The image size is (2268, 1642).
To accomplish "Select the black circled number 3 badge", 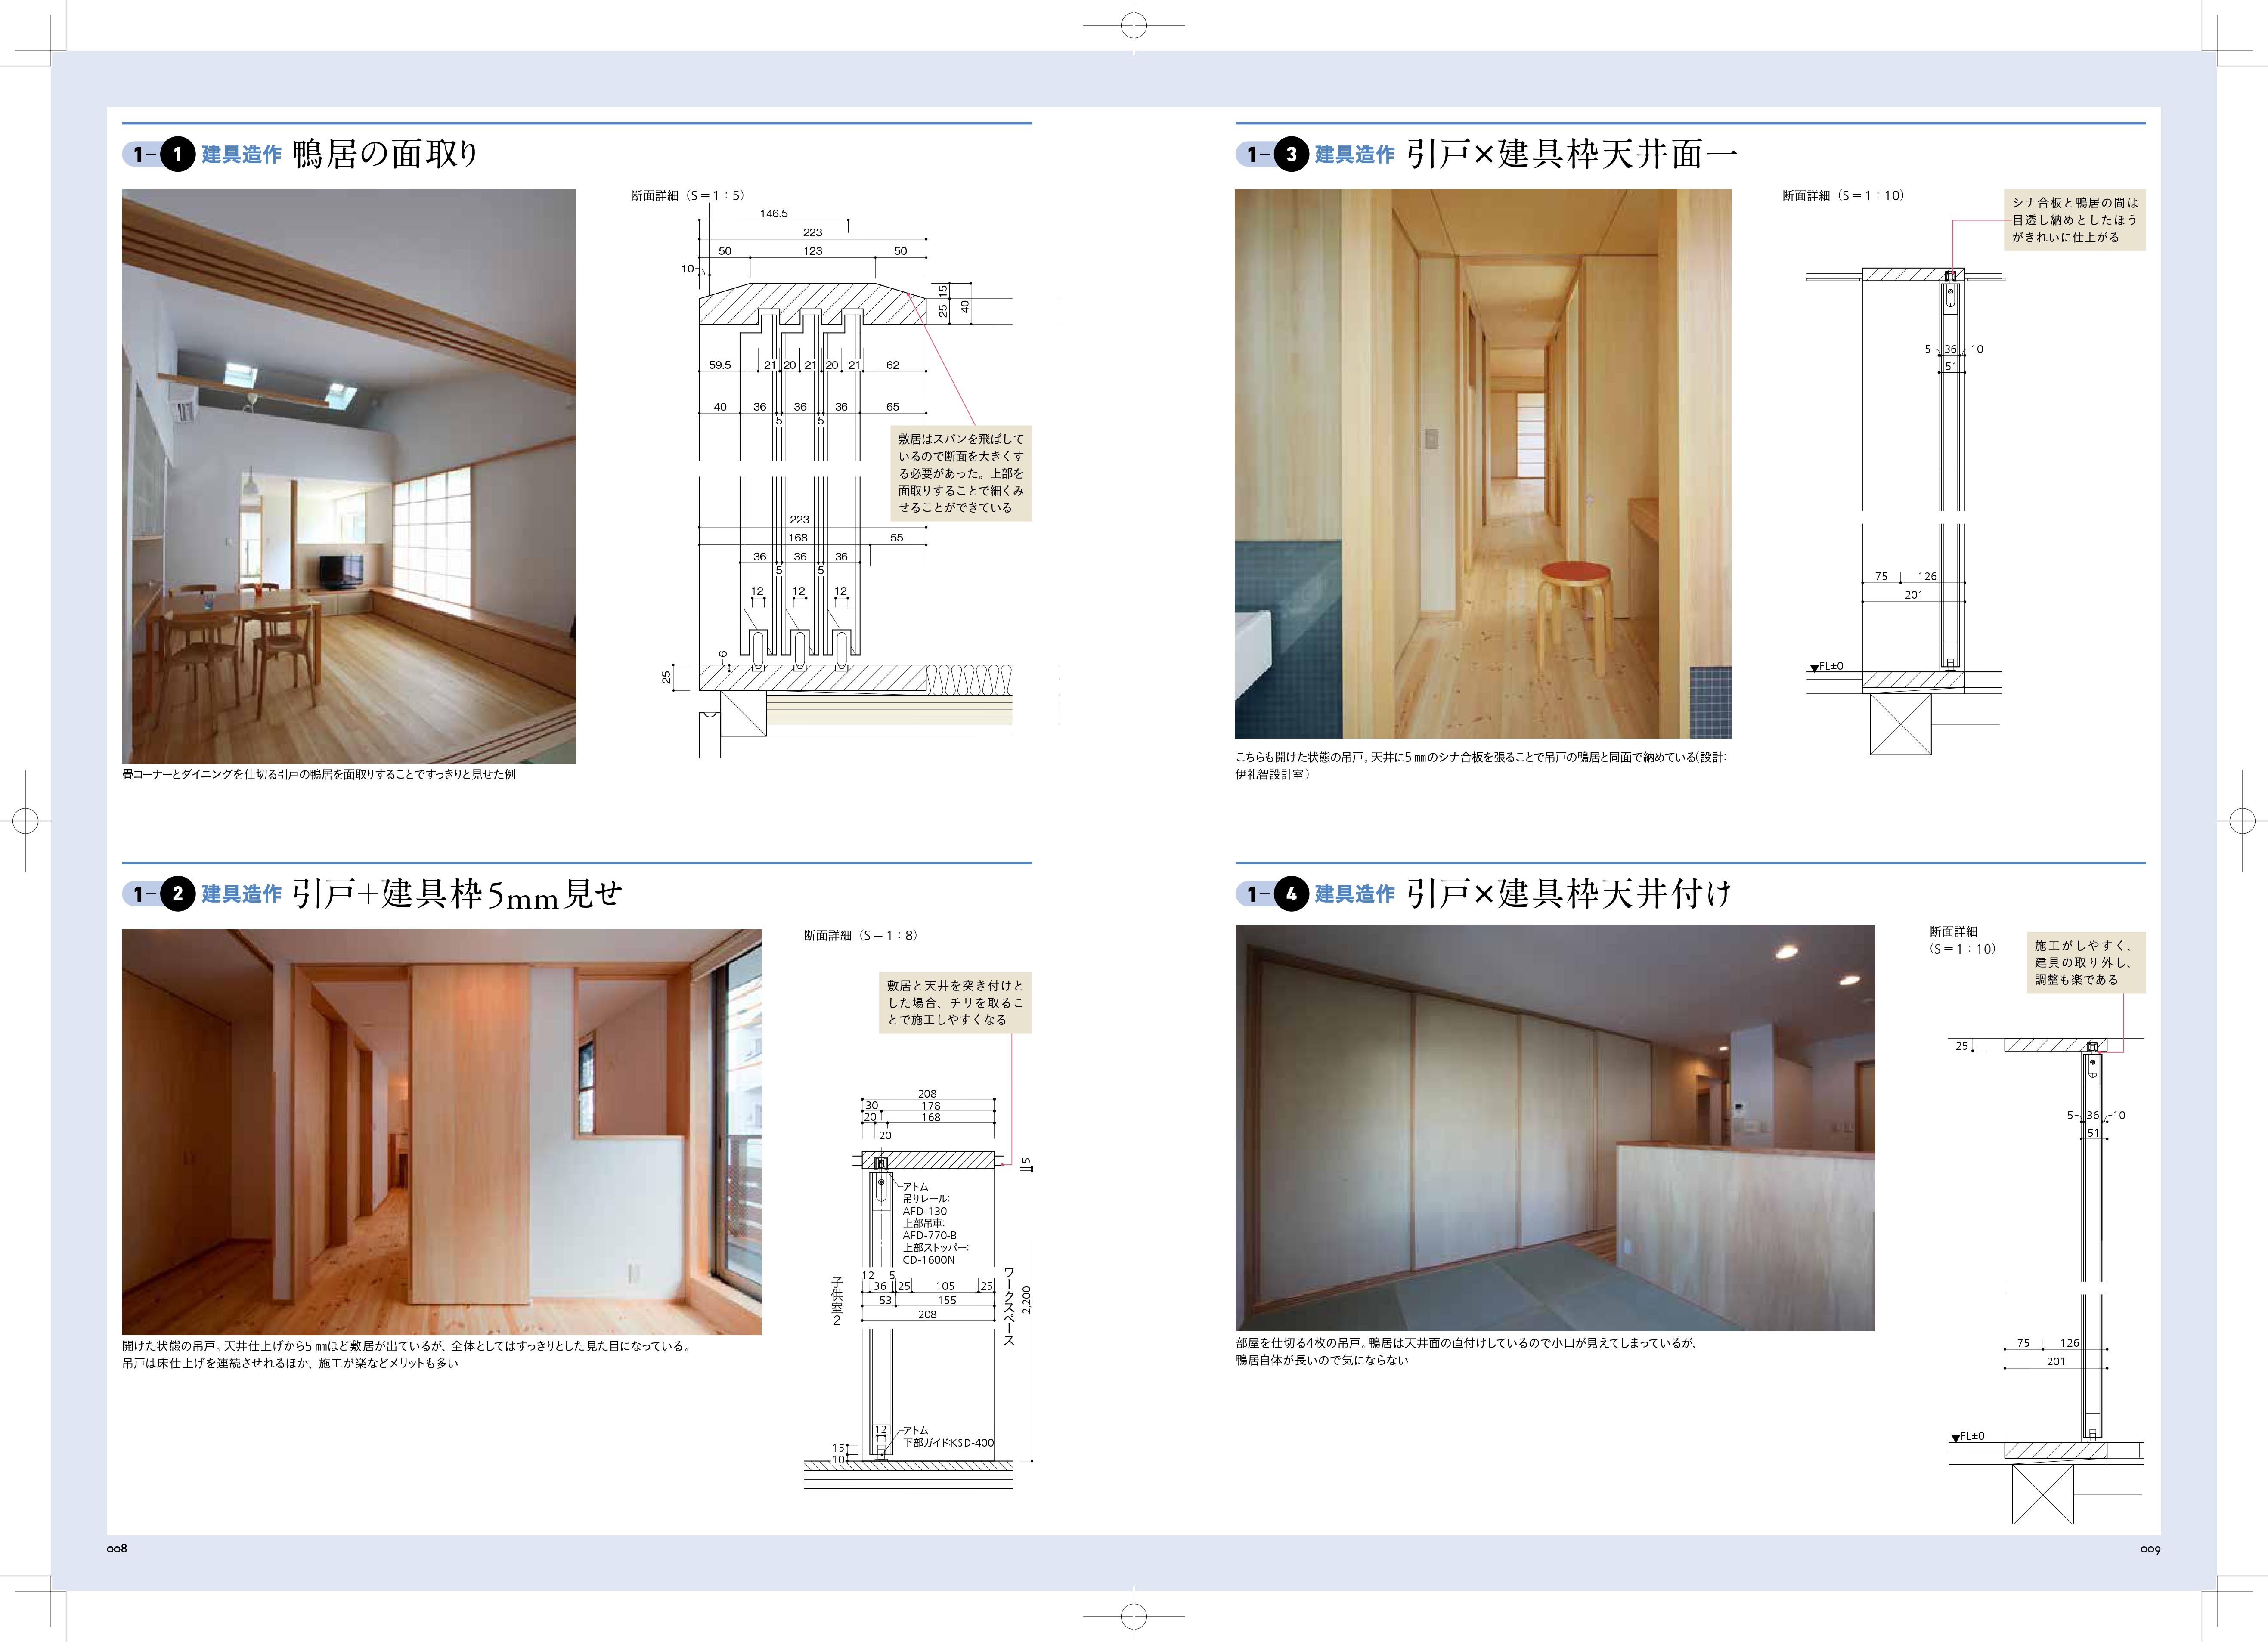I will (1291, 154).
